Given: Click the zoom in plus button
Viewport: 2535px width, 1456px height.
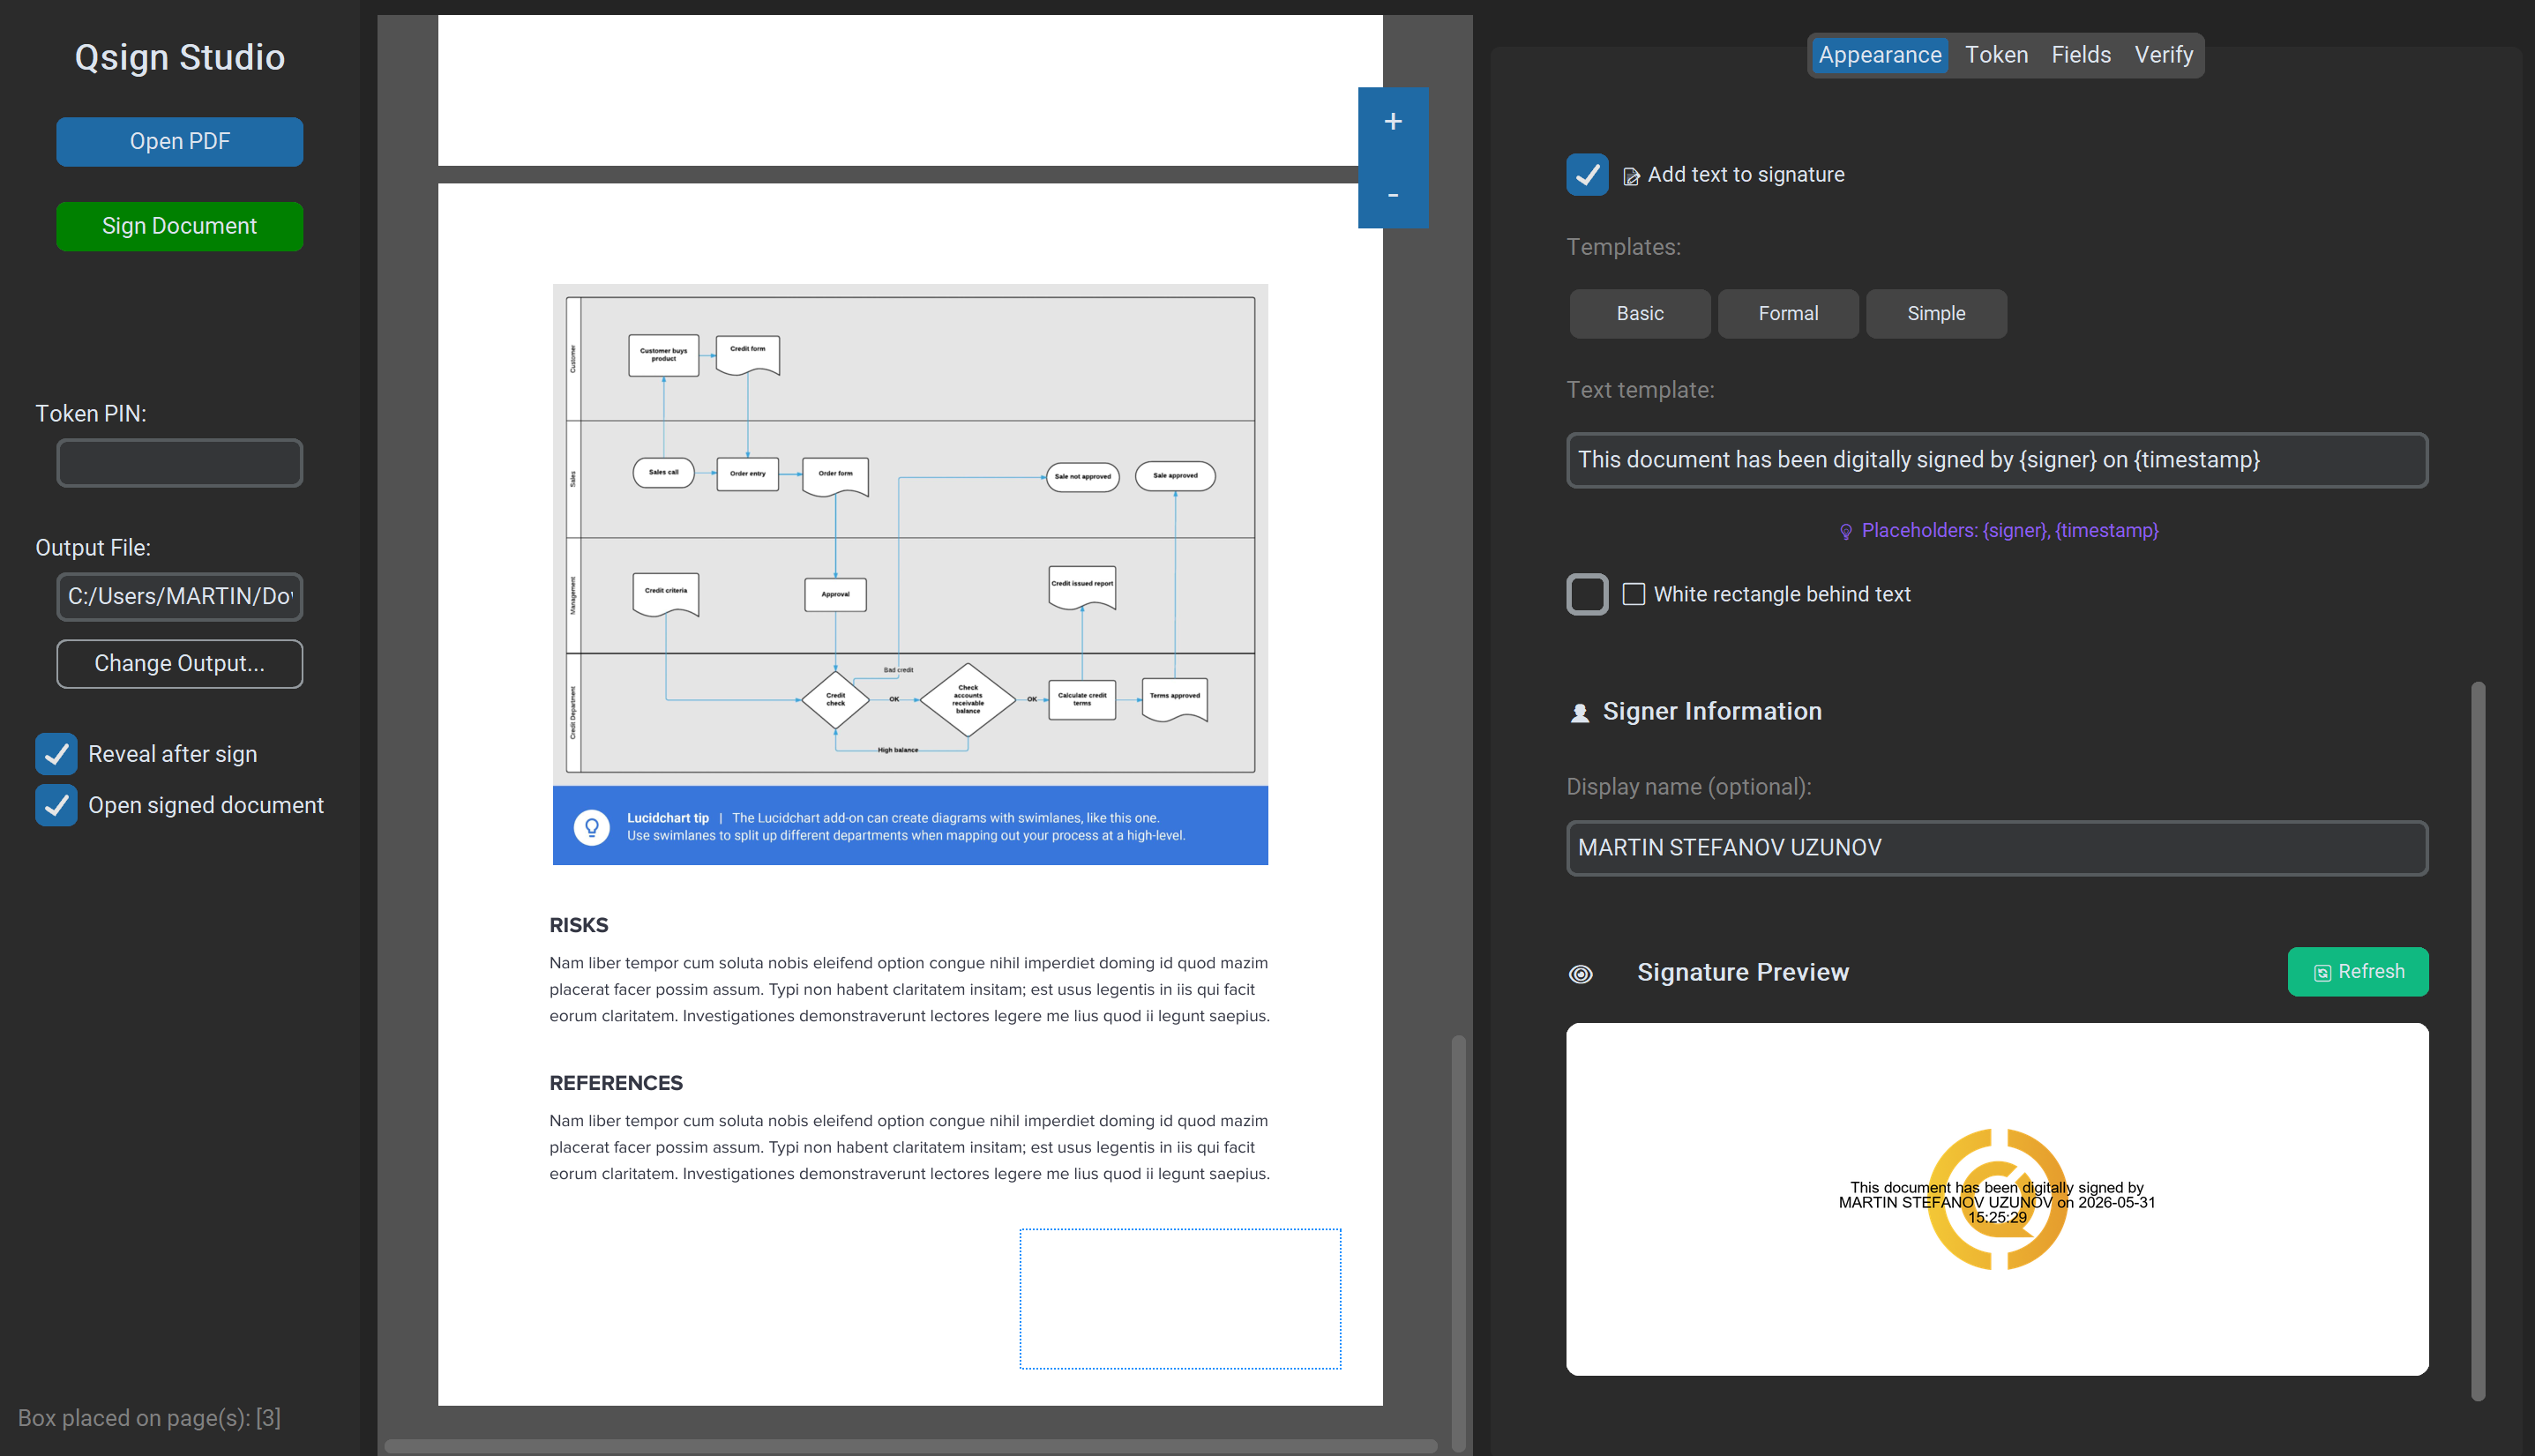Looking at the screenshot, I should click(1393, 122).
